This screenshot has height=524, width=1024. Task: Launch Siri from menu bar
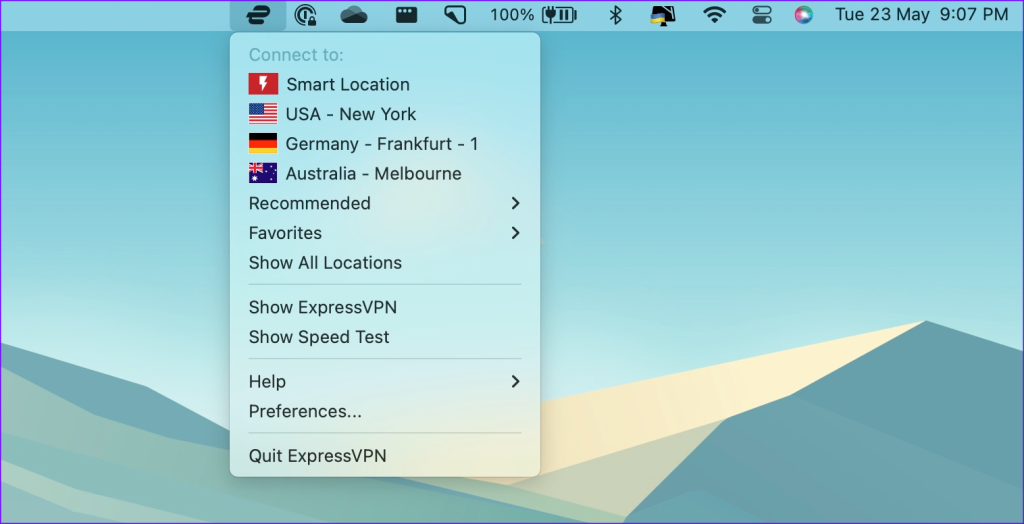pos(803,15)
